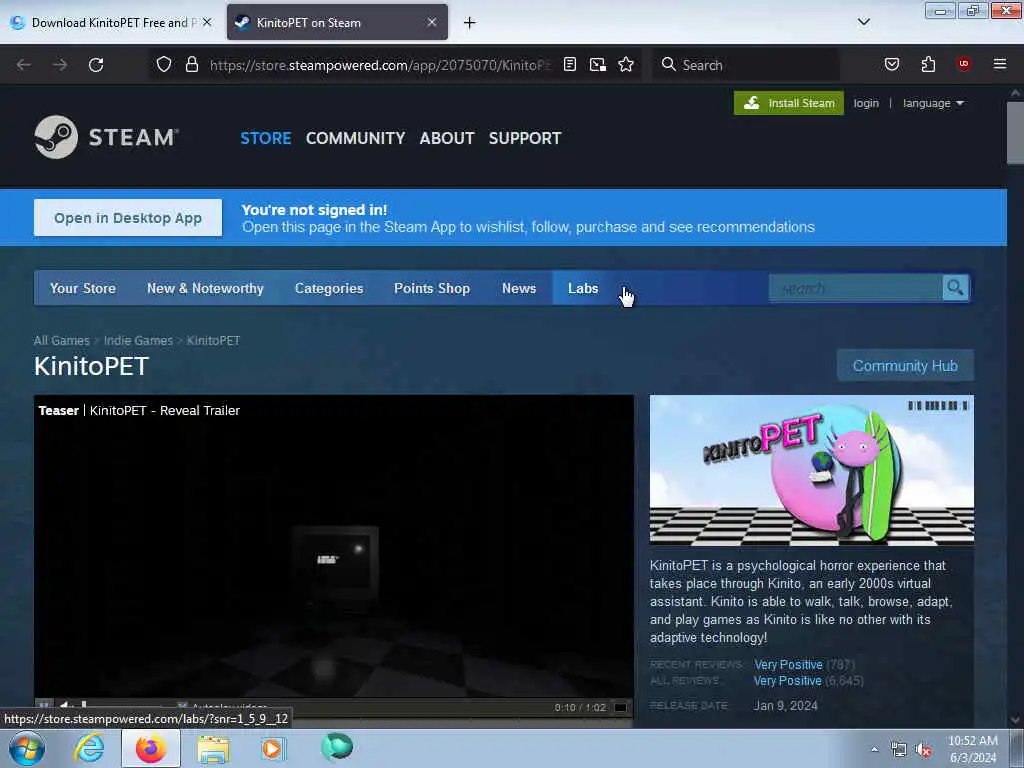Open the tracking protection shield icon
The image size is (1024, 768).
click(164, 64)
